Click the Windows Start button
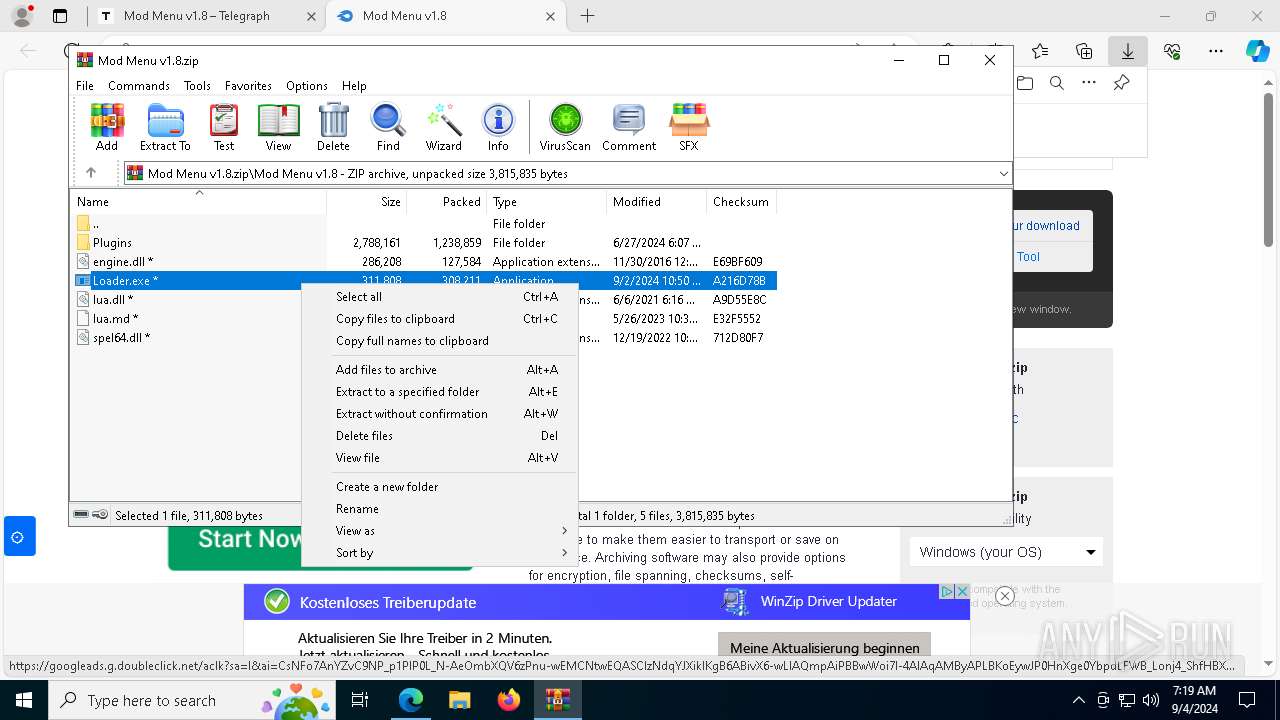The width and height of the screenshot is (1280, 720). 23,700
